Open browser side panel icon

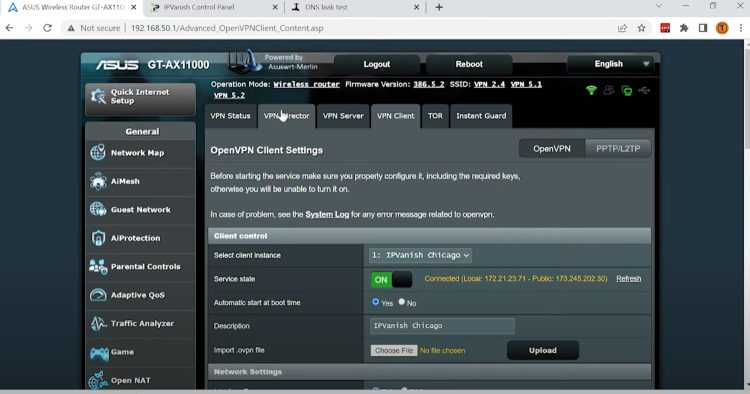point(703,28)
